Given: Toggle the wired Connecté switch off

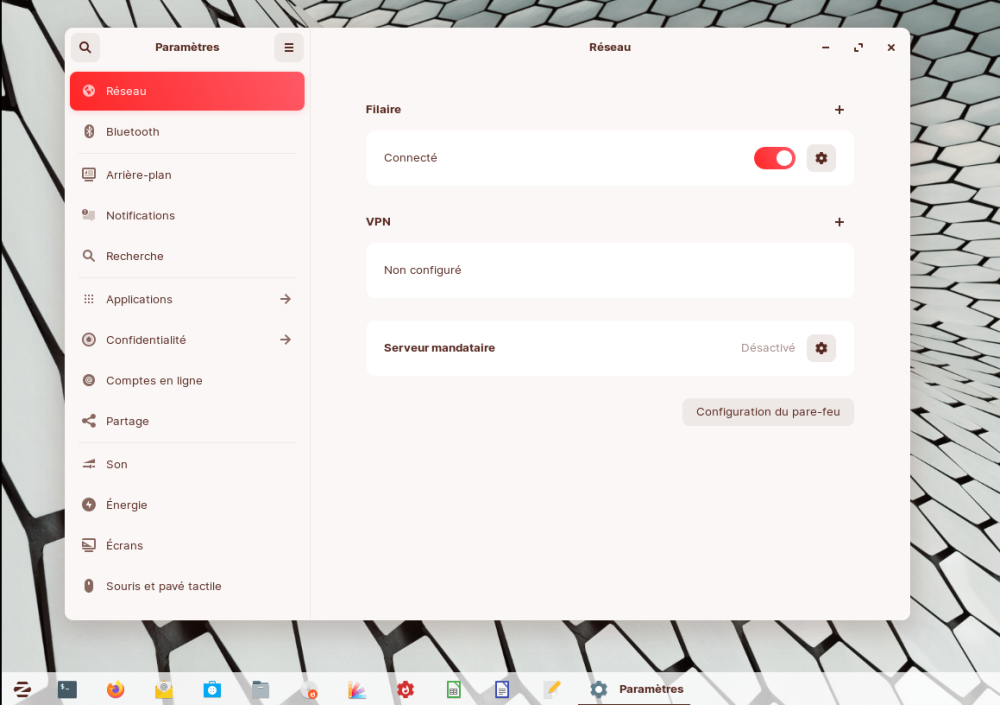Looking at the screenshot, I should [x=774, y=158].
